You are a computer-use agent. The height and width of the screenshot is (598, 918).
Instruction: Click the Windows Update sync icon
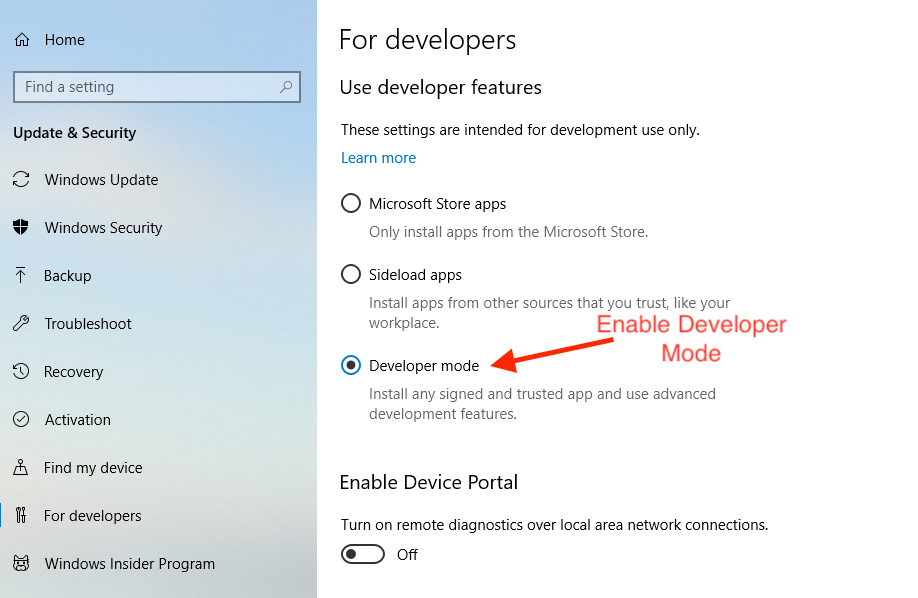21,180
